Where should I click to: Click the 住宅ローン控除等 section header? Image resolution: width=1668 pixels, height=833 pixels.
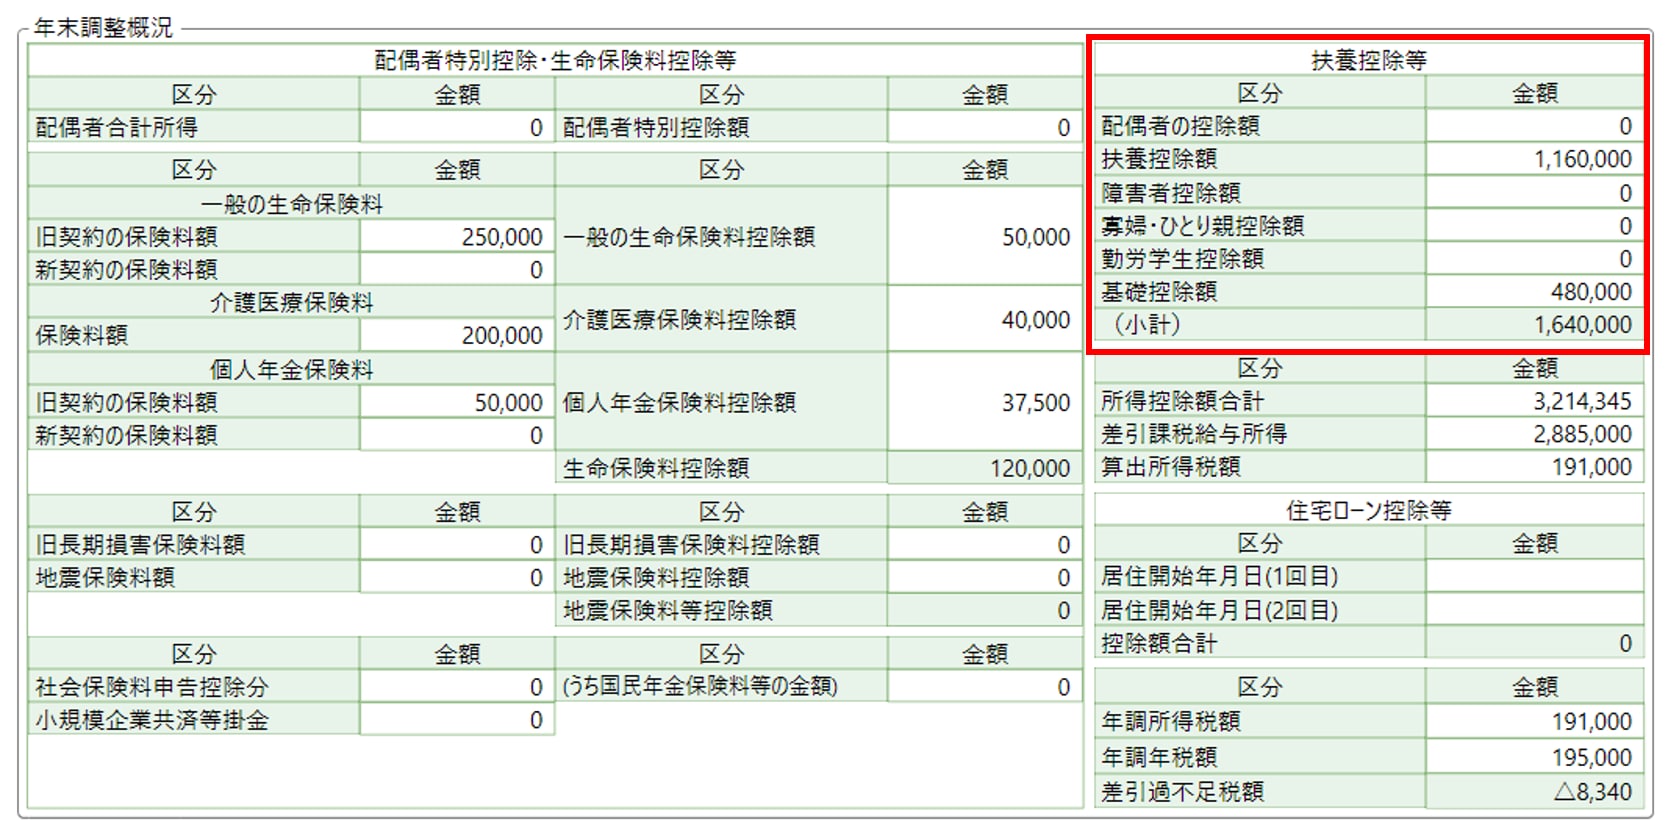click(x=1369, y=510)
